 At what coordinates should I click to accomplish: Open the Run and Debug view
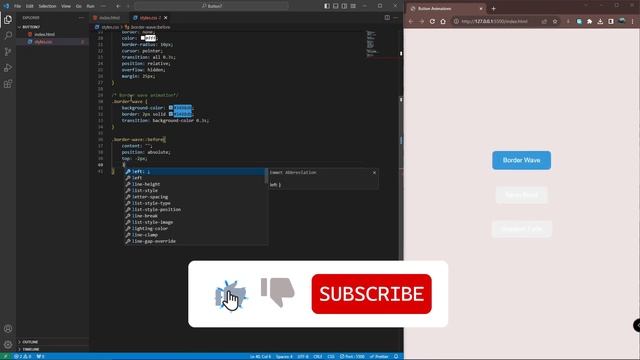pos(8,68)
